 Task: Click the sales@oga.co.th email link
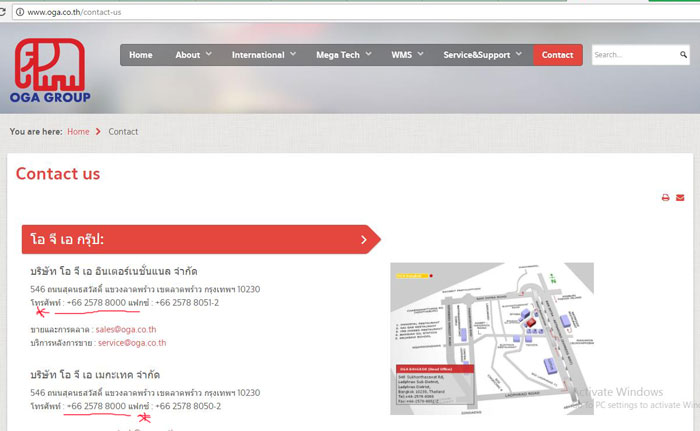(x=125, y=328)
